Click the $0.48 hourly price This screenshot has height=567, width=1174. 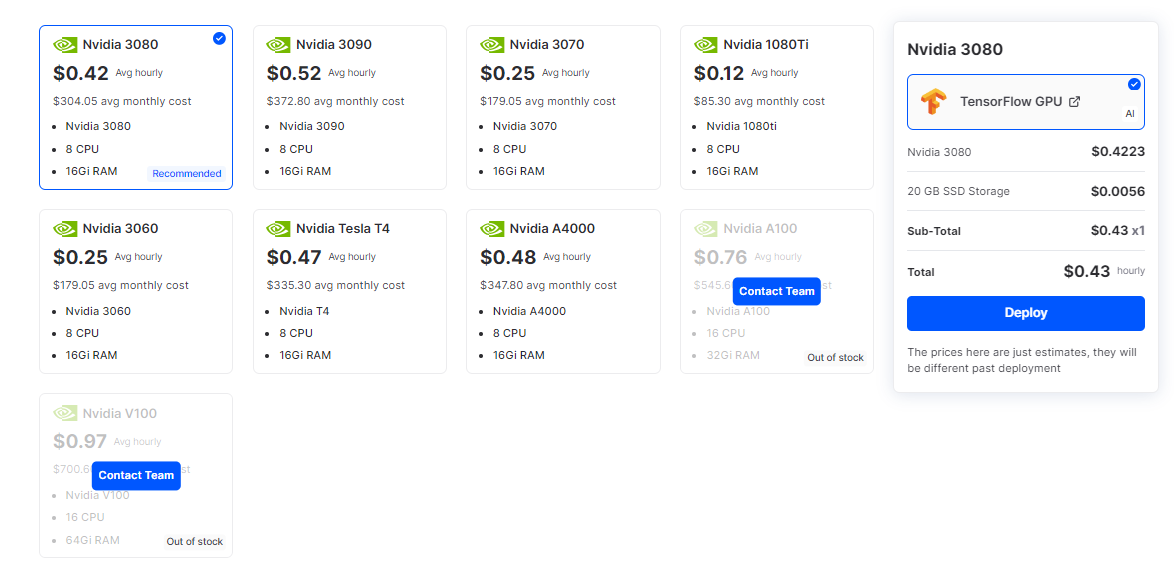tap(508, 258)
